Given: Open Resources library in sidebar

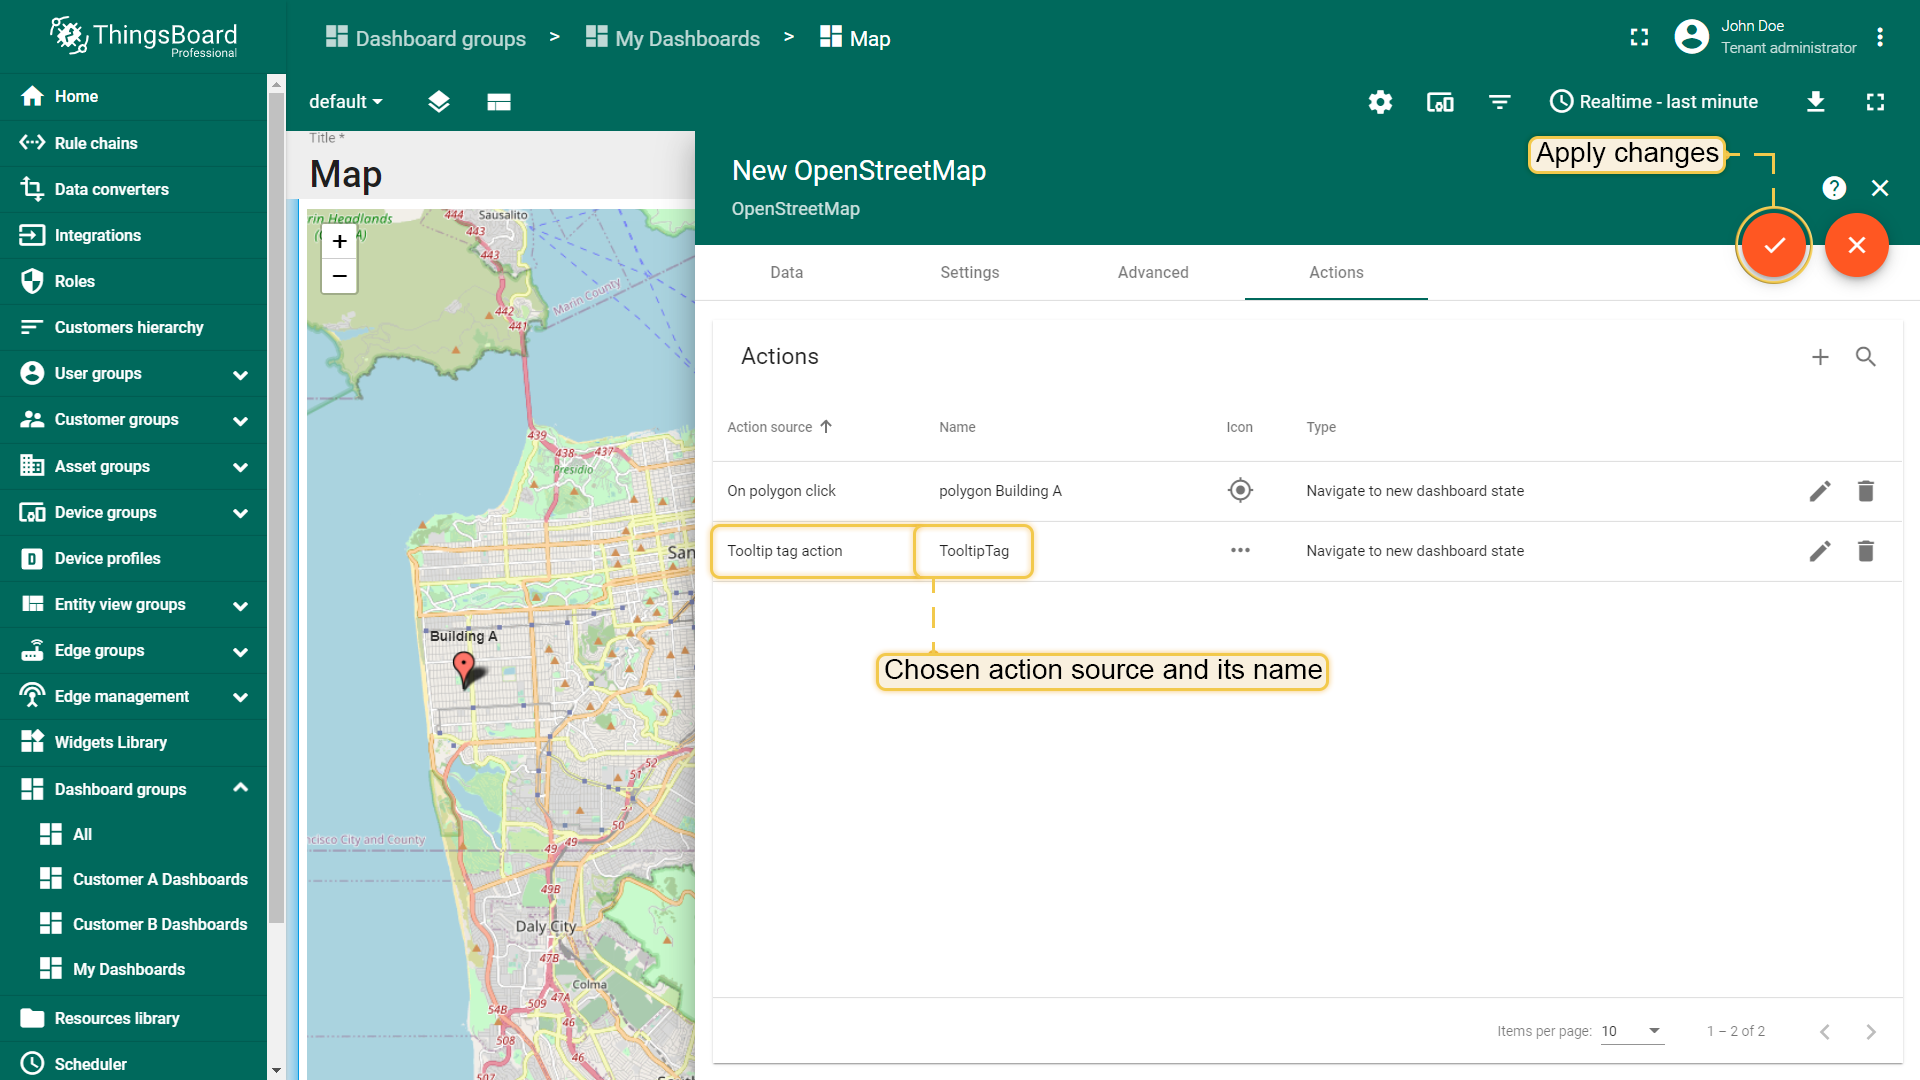Looking at the screenshot, I should click(x=134, y=1018).
